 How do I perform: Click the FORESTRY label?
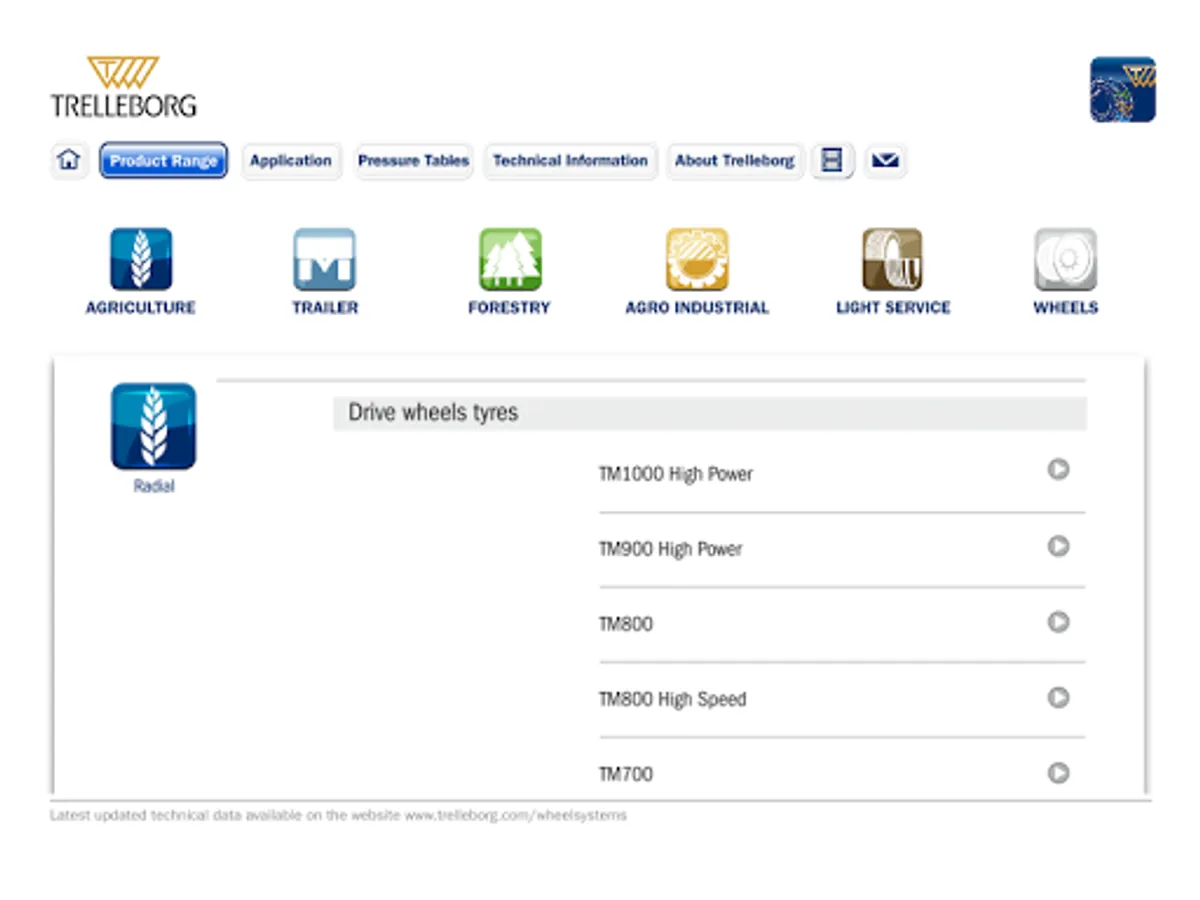[x=509, y=308]
